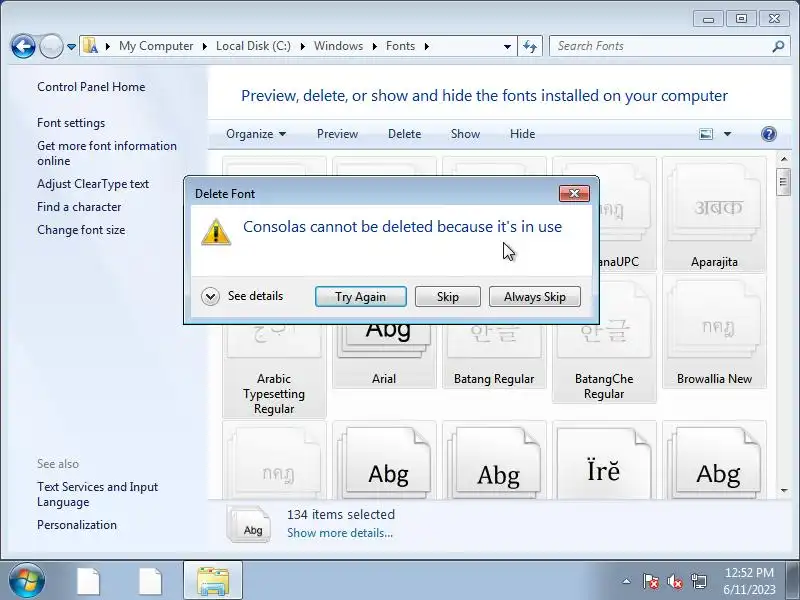Click the change view icon
The width and height of the screenshot is (800, 600).
click(706, 134)
